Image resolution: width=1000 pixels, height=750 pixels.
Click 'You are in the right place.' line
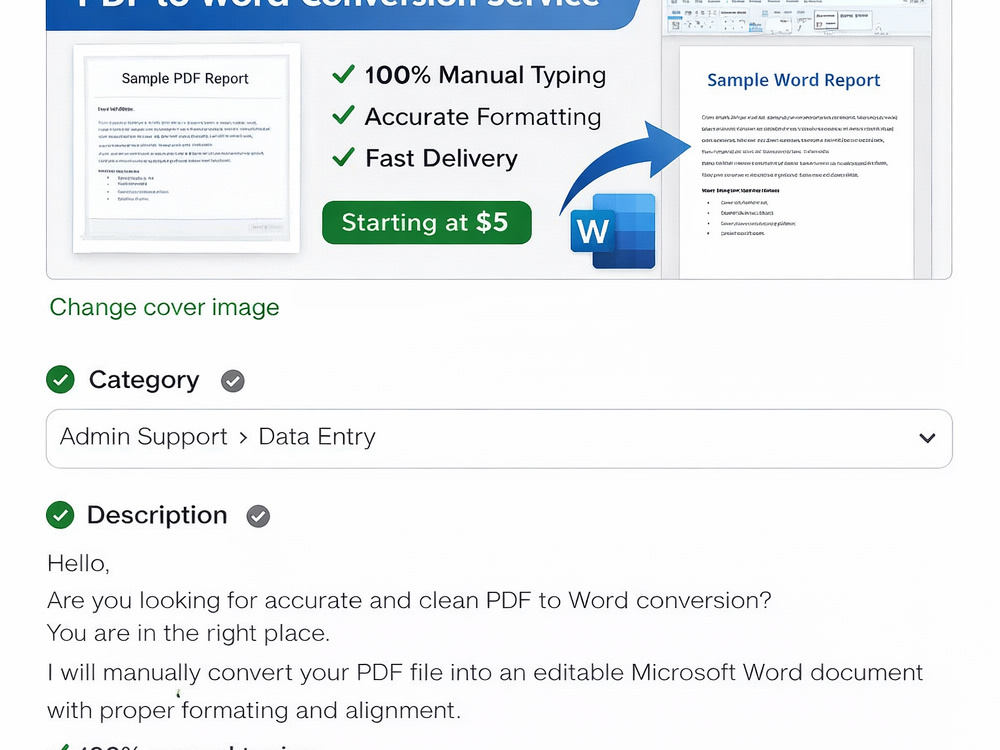pos(188,633)
